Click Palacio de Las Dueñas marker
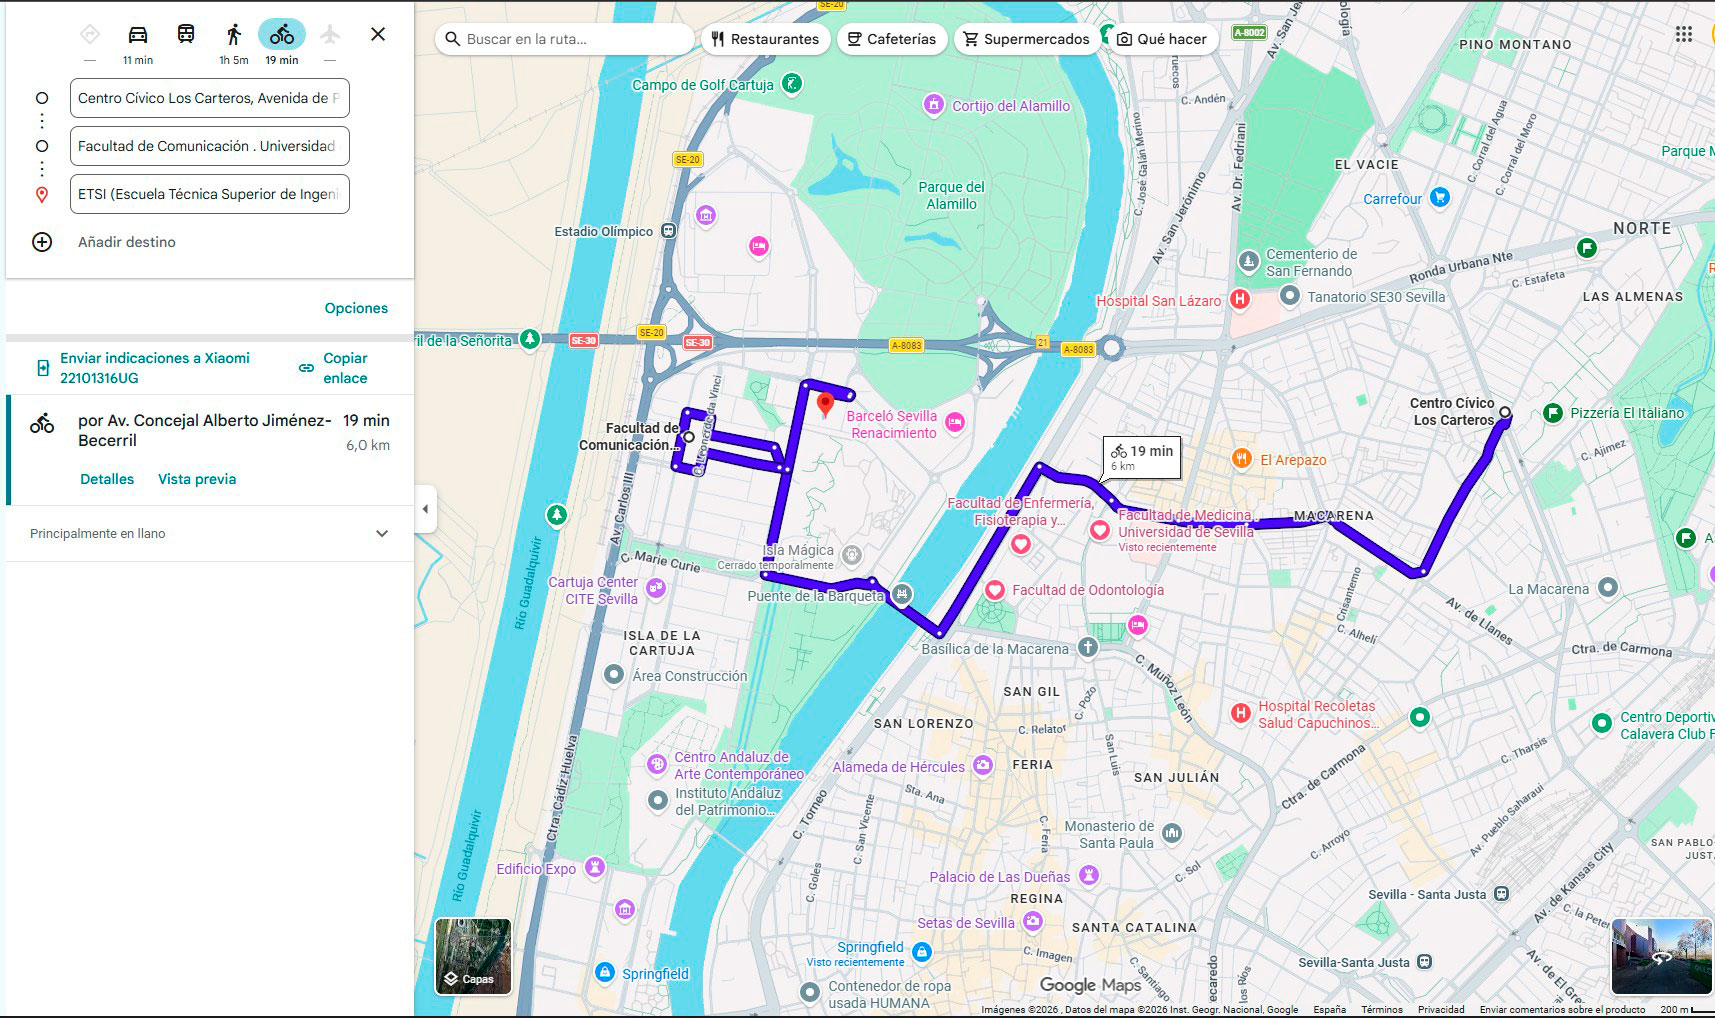 (x=1089, y=876)
